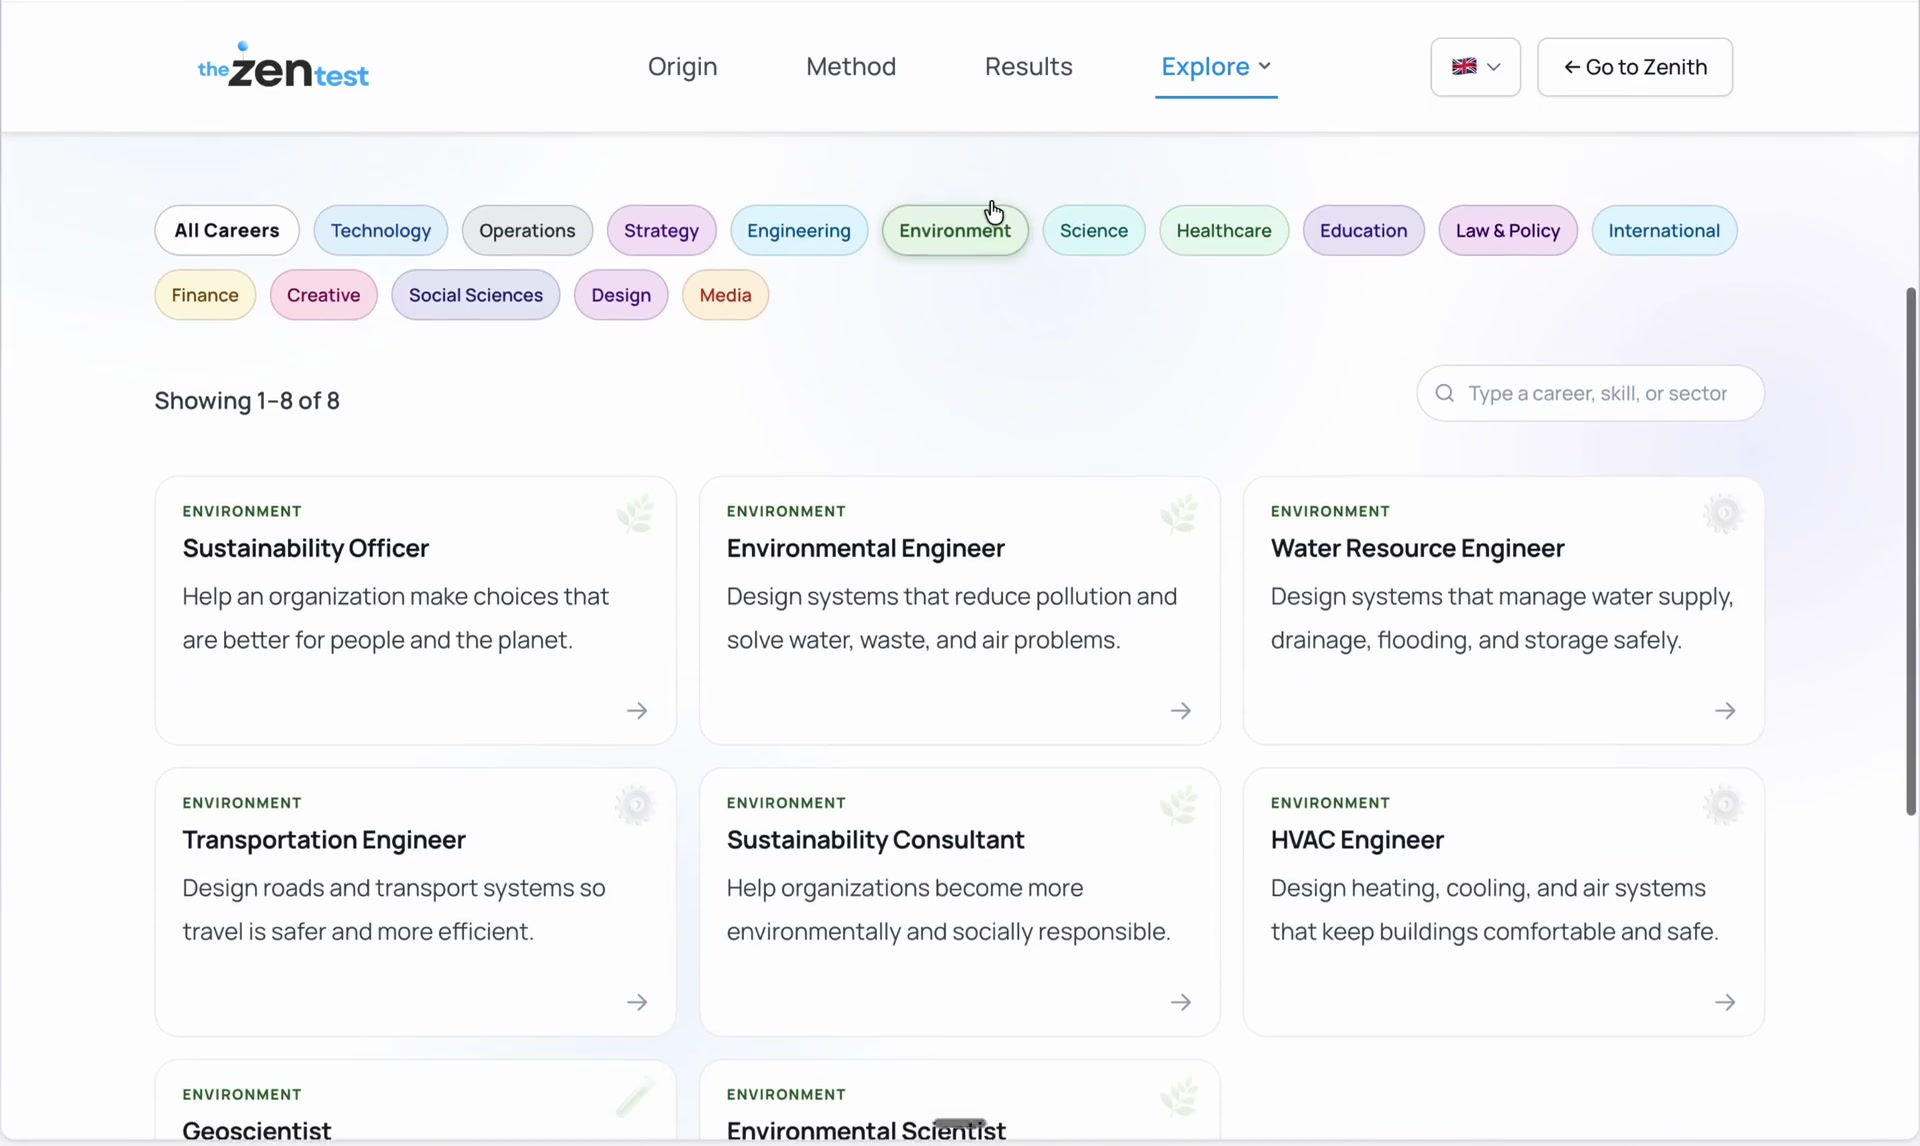1920x1146 pixels.
Task: Filter careers by Media
Action: pyautogui.click(x=725, y=295)
